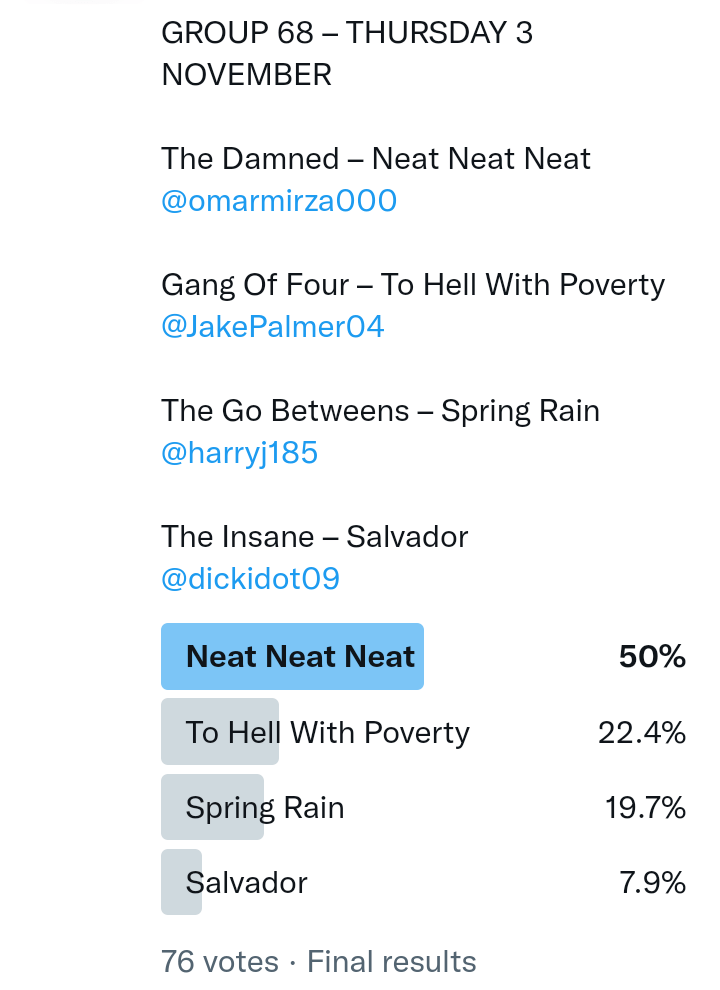This screenshot has width=720, height=990.
Task: Click The Go Betweens – Spring Rain text
Action: click(x=380, y=411)
